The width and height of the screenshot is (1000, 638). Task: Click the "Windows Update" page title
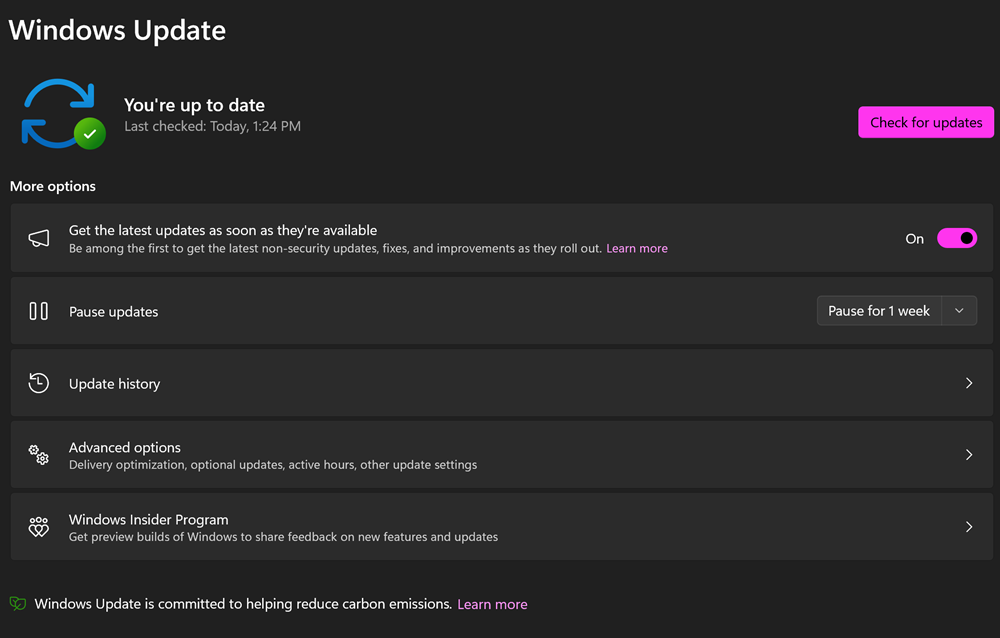point(117,30)
